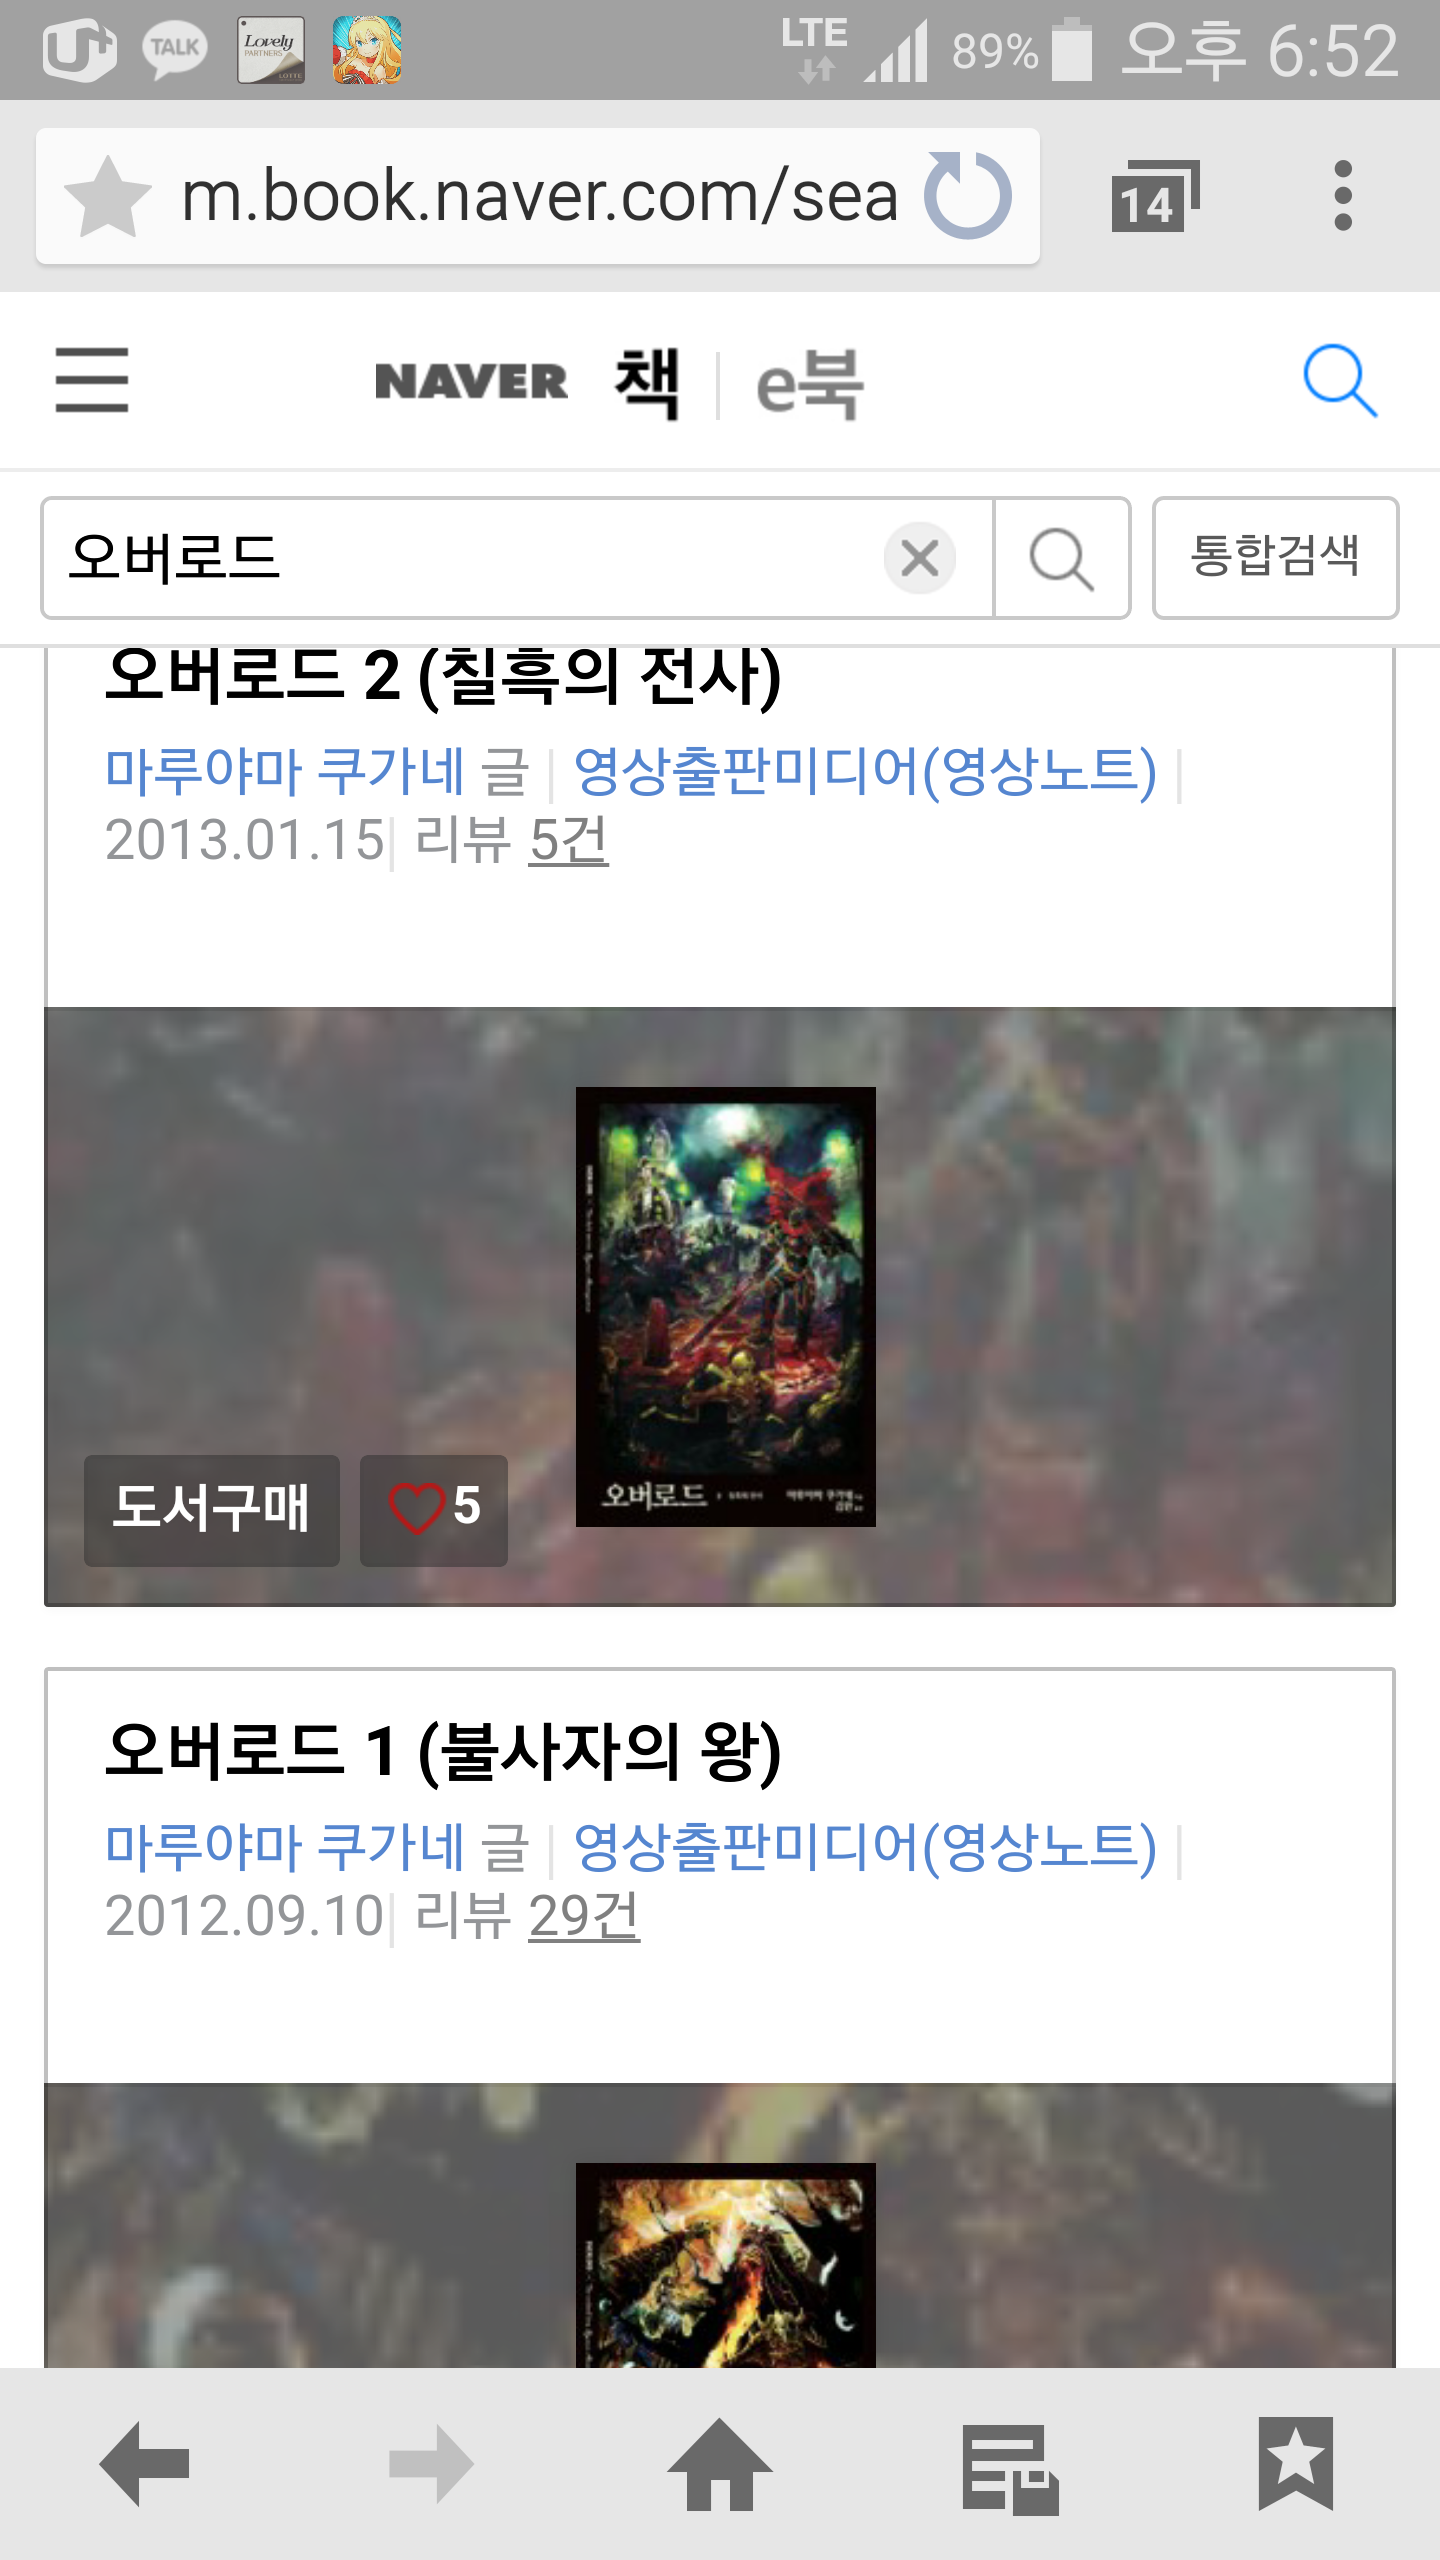Bookmark the page with the star icon
Viewport: 1440px width, 2560px height.
(x=107, y=196)
